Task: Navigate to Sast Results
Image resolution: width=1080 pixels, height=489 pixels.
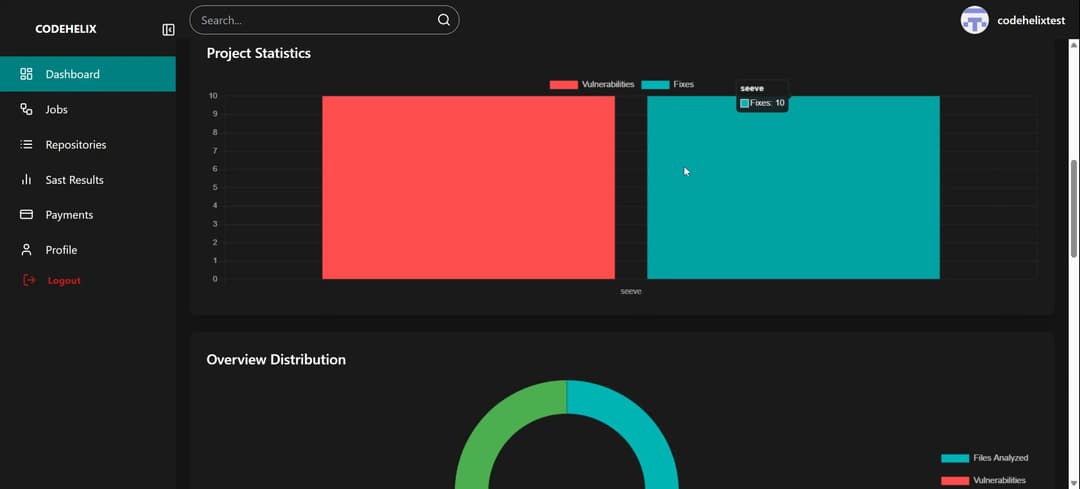Action: [x=87, y=180]
